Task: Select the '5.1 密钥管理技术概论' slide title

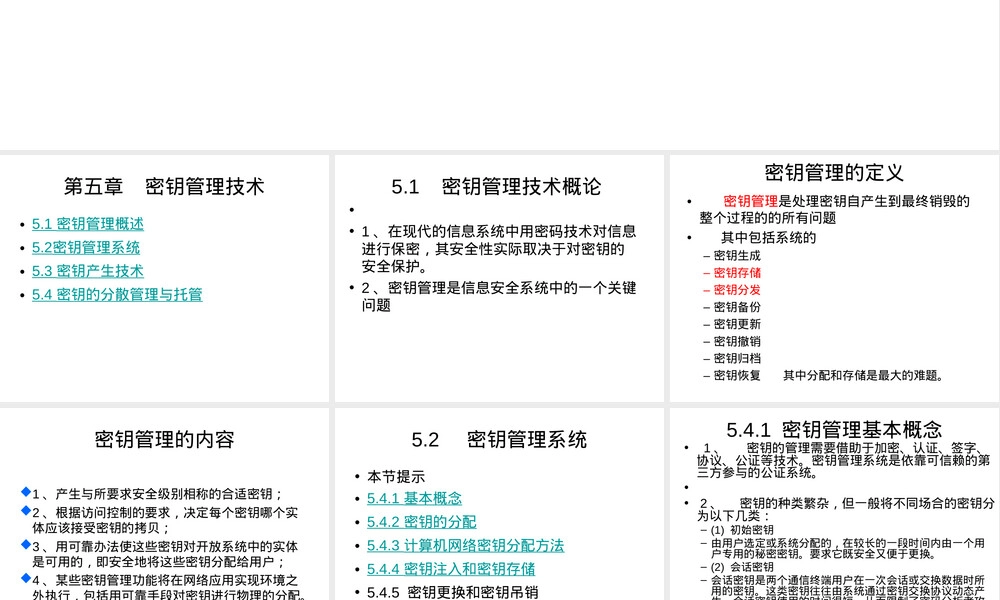Action: pos(496,186)
